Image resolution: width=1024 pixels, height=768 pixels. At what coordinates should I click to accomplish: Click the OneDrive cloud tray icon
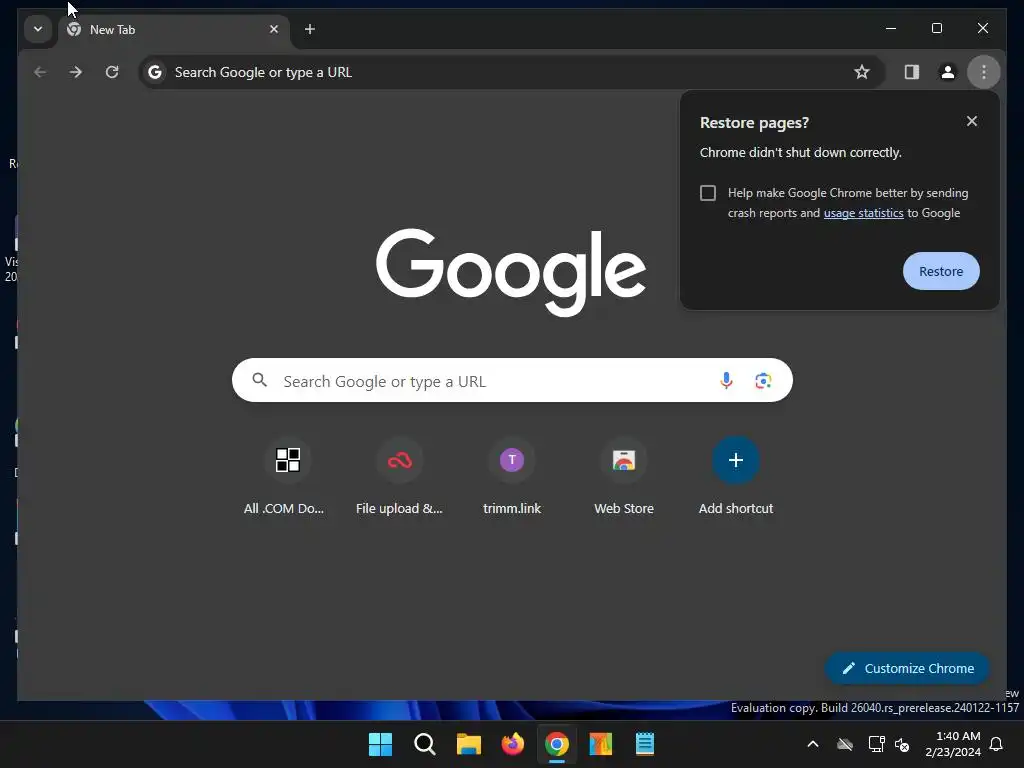click(x=845, y=744)
